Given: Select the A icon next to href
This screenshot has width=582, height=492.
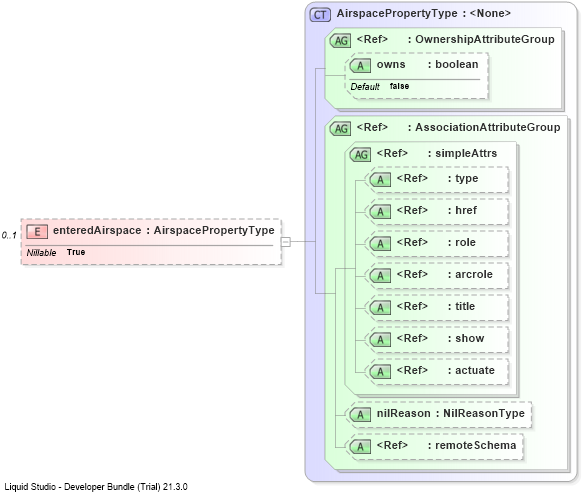Looking at the screenshot, I should click(x=380, y=212).
